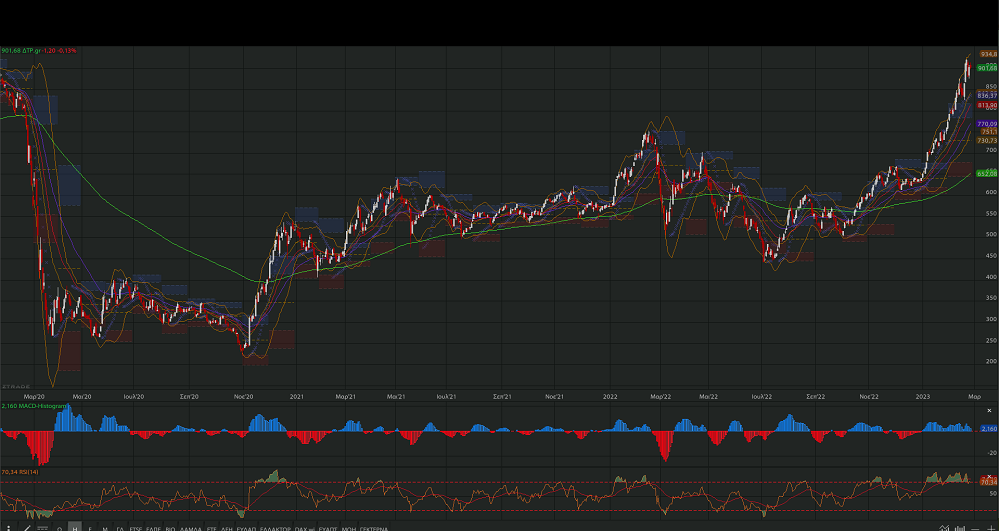Zoom in with the plus icon

[991, 528]
